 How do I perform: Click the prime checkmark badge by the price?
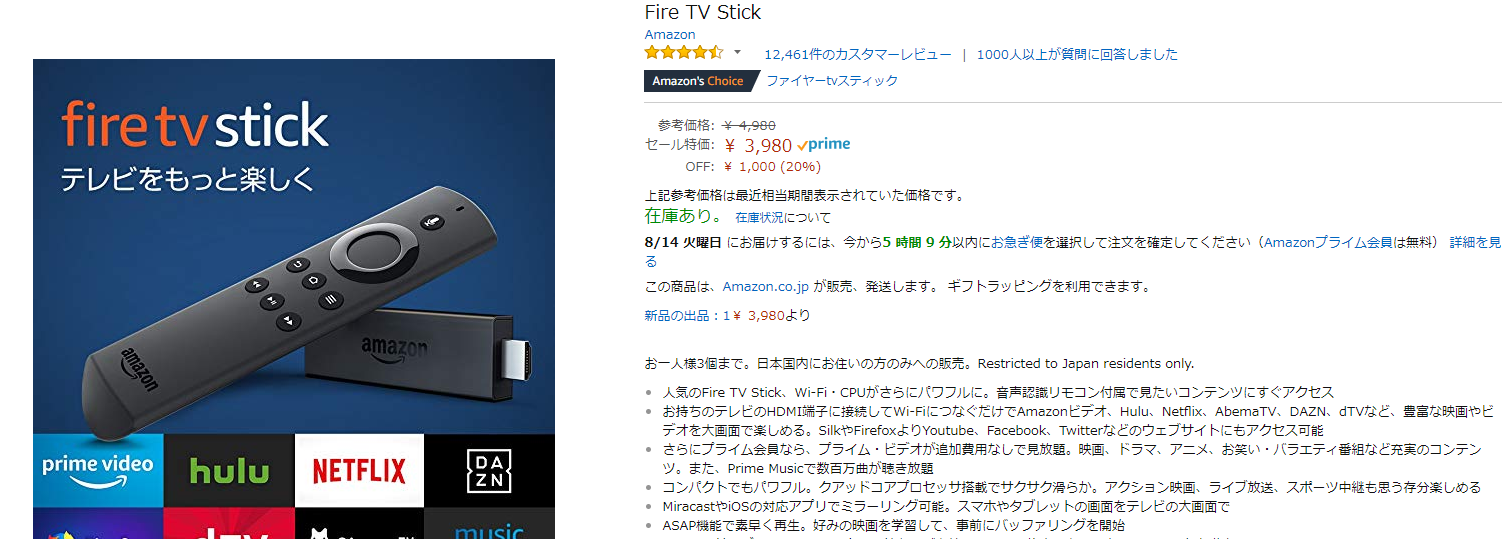pyautogui.click(x=824, y=145)
